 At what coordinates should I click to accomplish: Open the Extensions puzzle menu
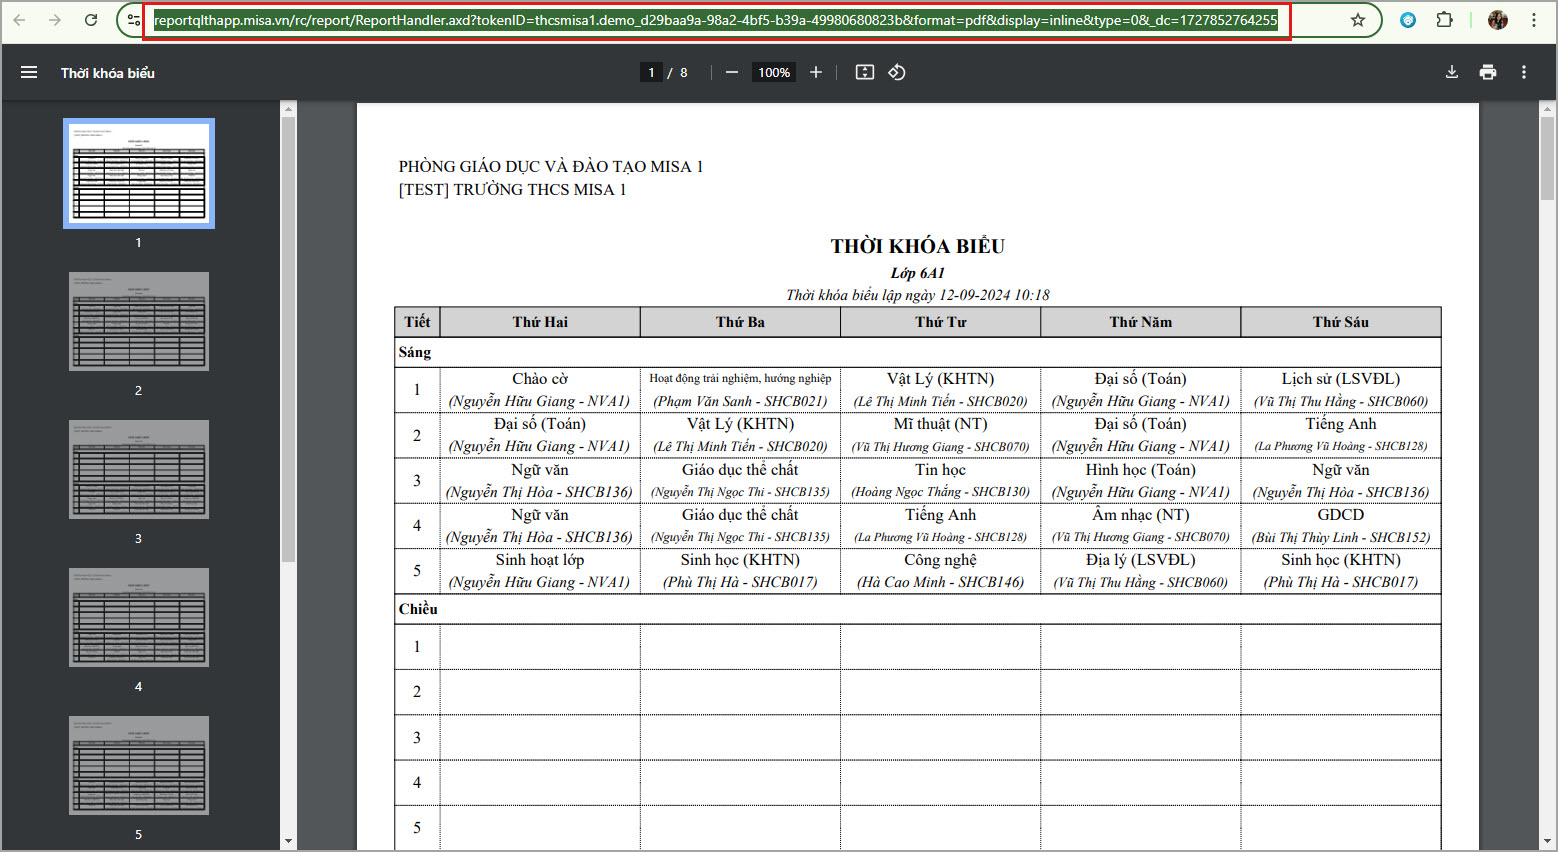(x=1444, y=20)
